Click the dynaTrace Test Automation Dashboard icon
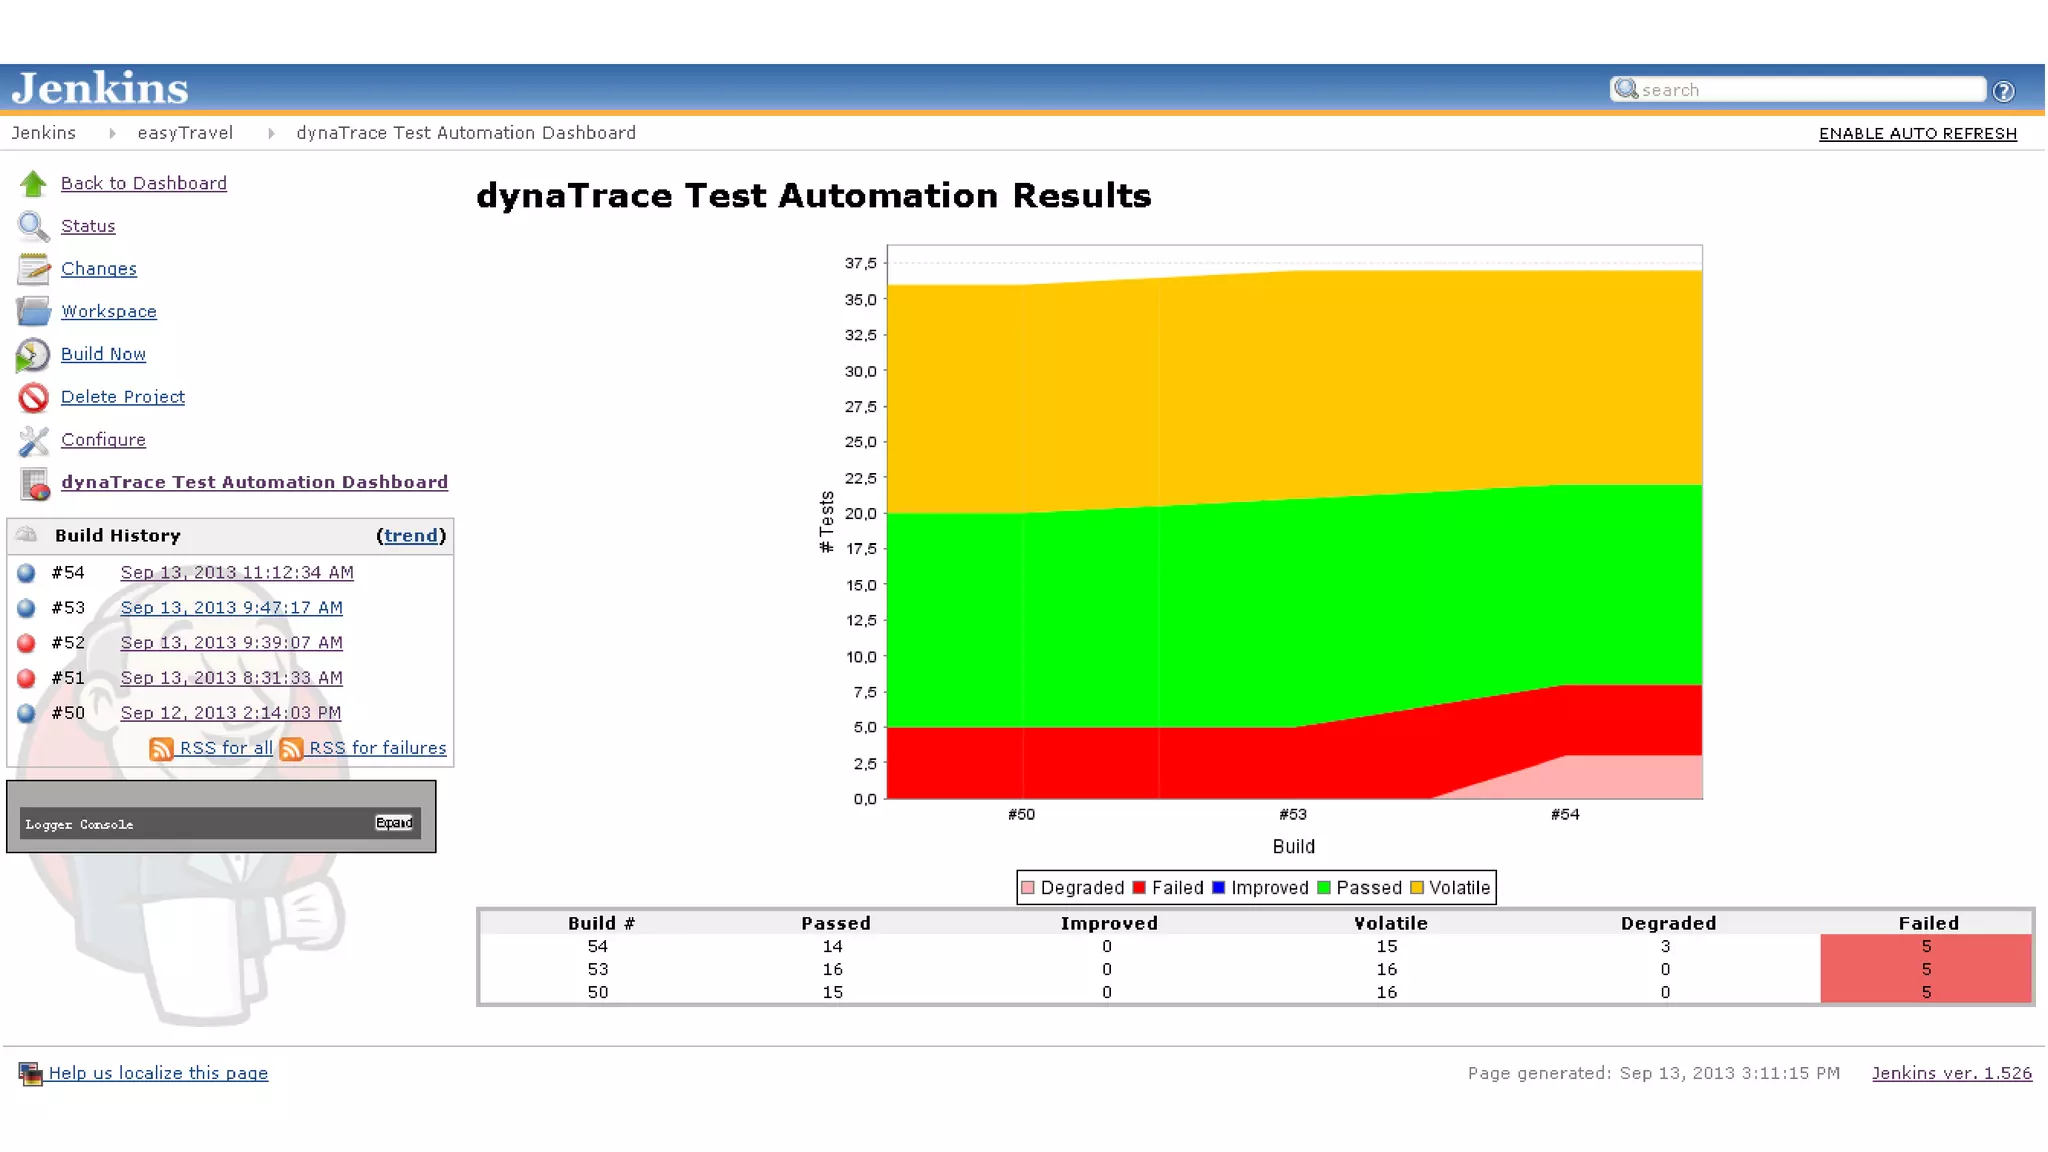This screenshot has width=2048, height=1152. tap(35, 484)
